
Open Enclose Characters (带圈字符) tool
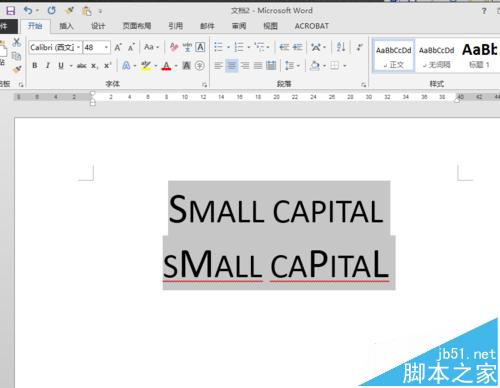coord(200,66)
